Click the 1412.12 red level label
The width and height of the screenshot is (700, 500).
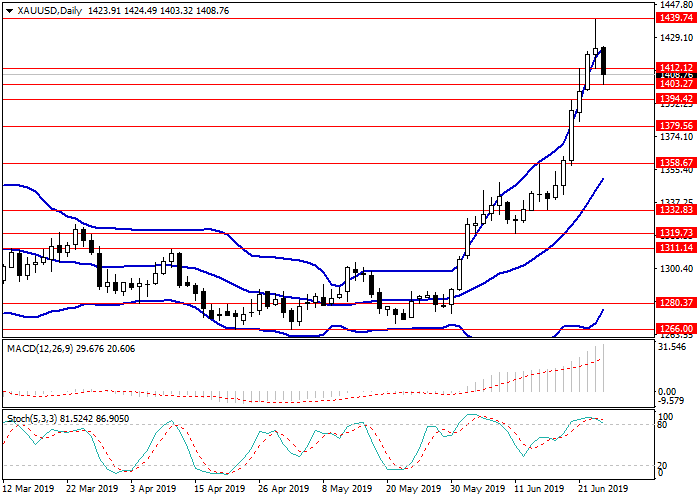676,68
